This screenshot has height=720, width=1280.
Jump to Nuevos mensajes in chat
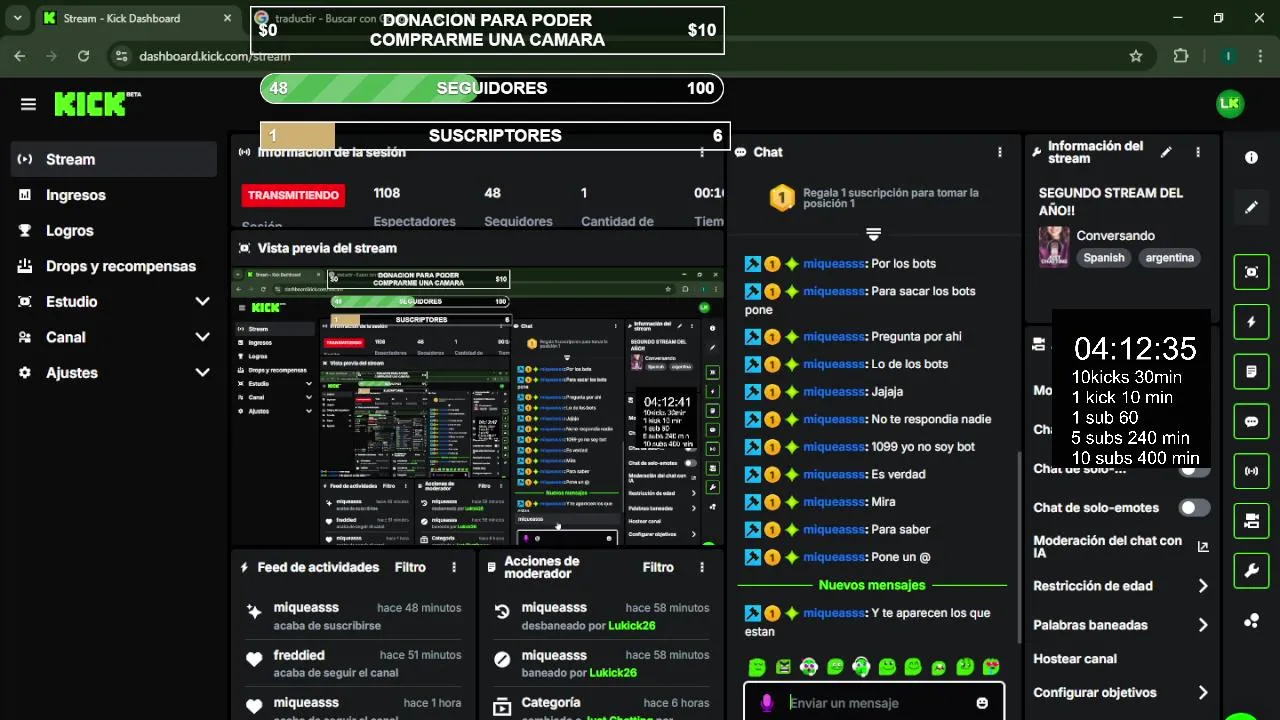(872, 585)
